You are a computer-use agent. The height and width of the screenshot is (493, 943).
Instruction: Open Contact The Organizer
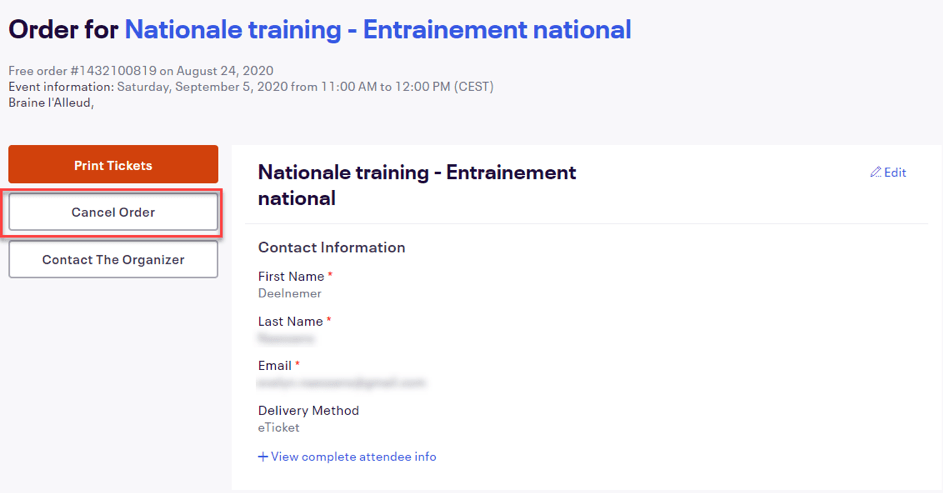pyautogui.click(x=113, y=259)
